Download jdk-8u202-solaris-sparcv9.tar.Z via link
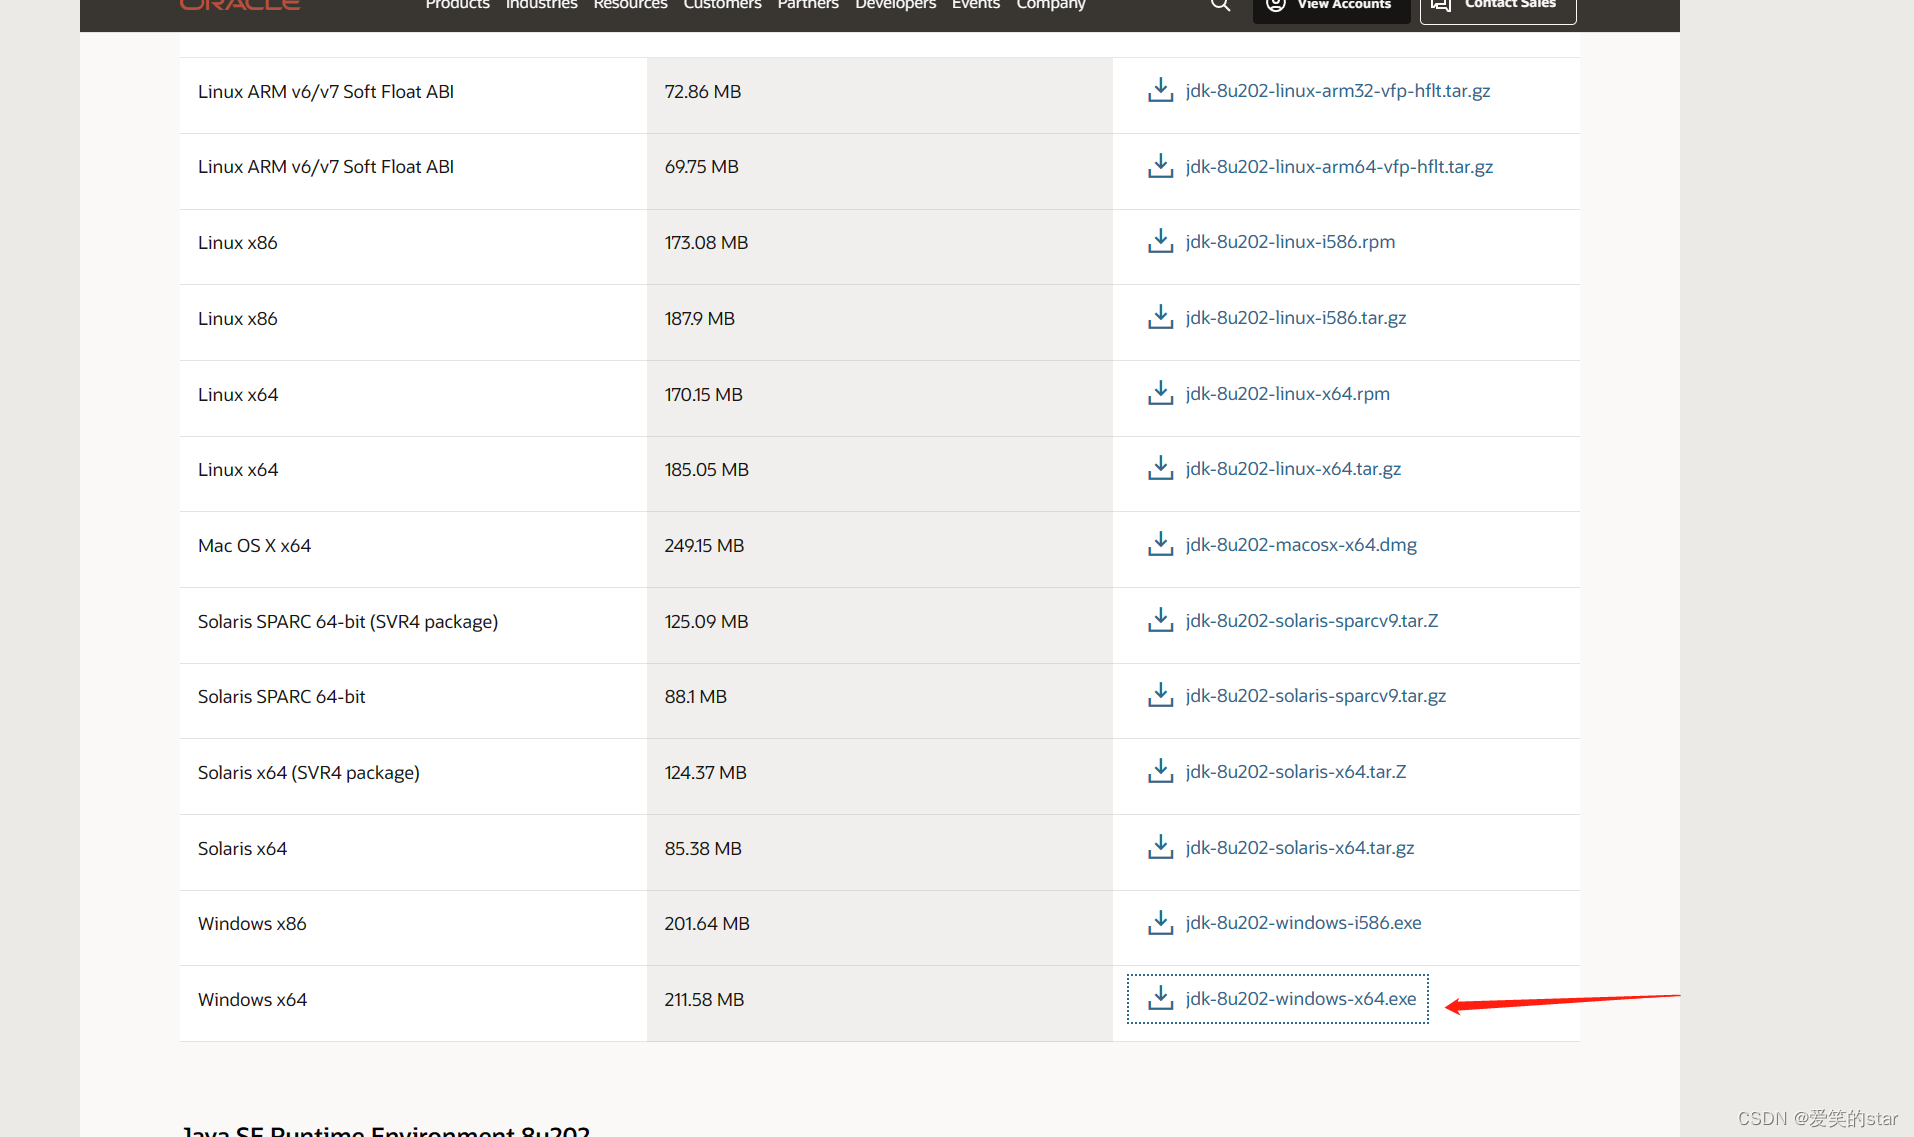1914x1137 pixels. click(1312, 620)
